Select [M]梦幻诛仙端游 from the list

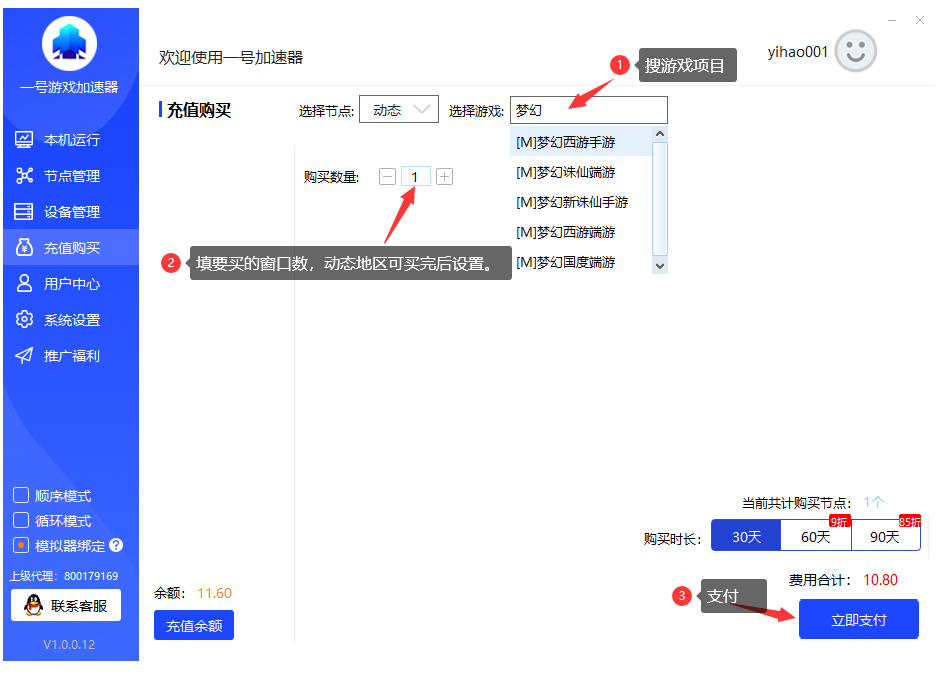pyautogui.click(x=581, y=172)
